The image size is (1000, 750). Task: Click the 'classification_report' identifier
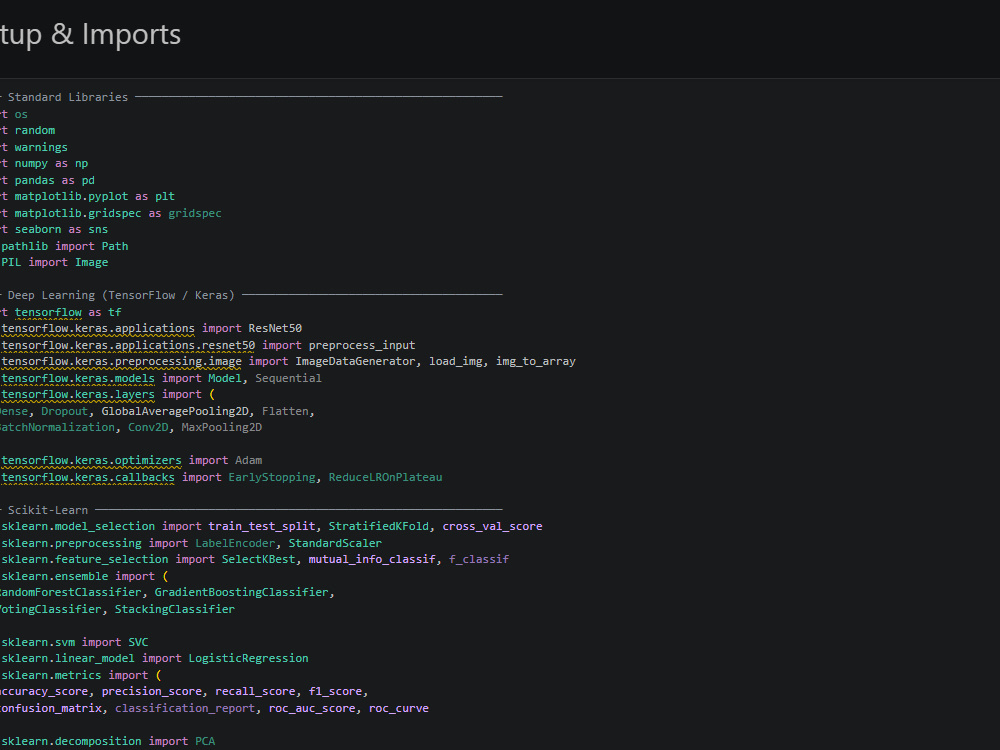point(185,709)
